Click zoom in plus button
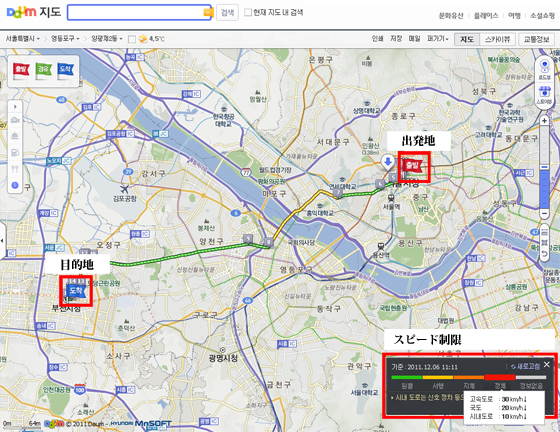The height and width of the screenshot is (432, 560). 544,121
